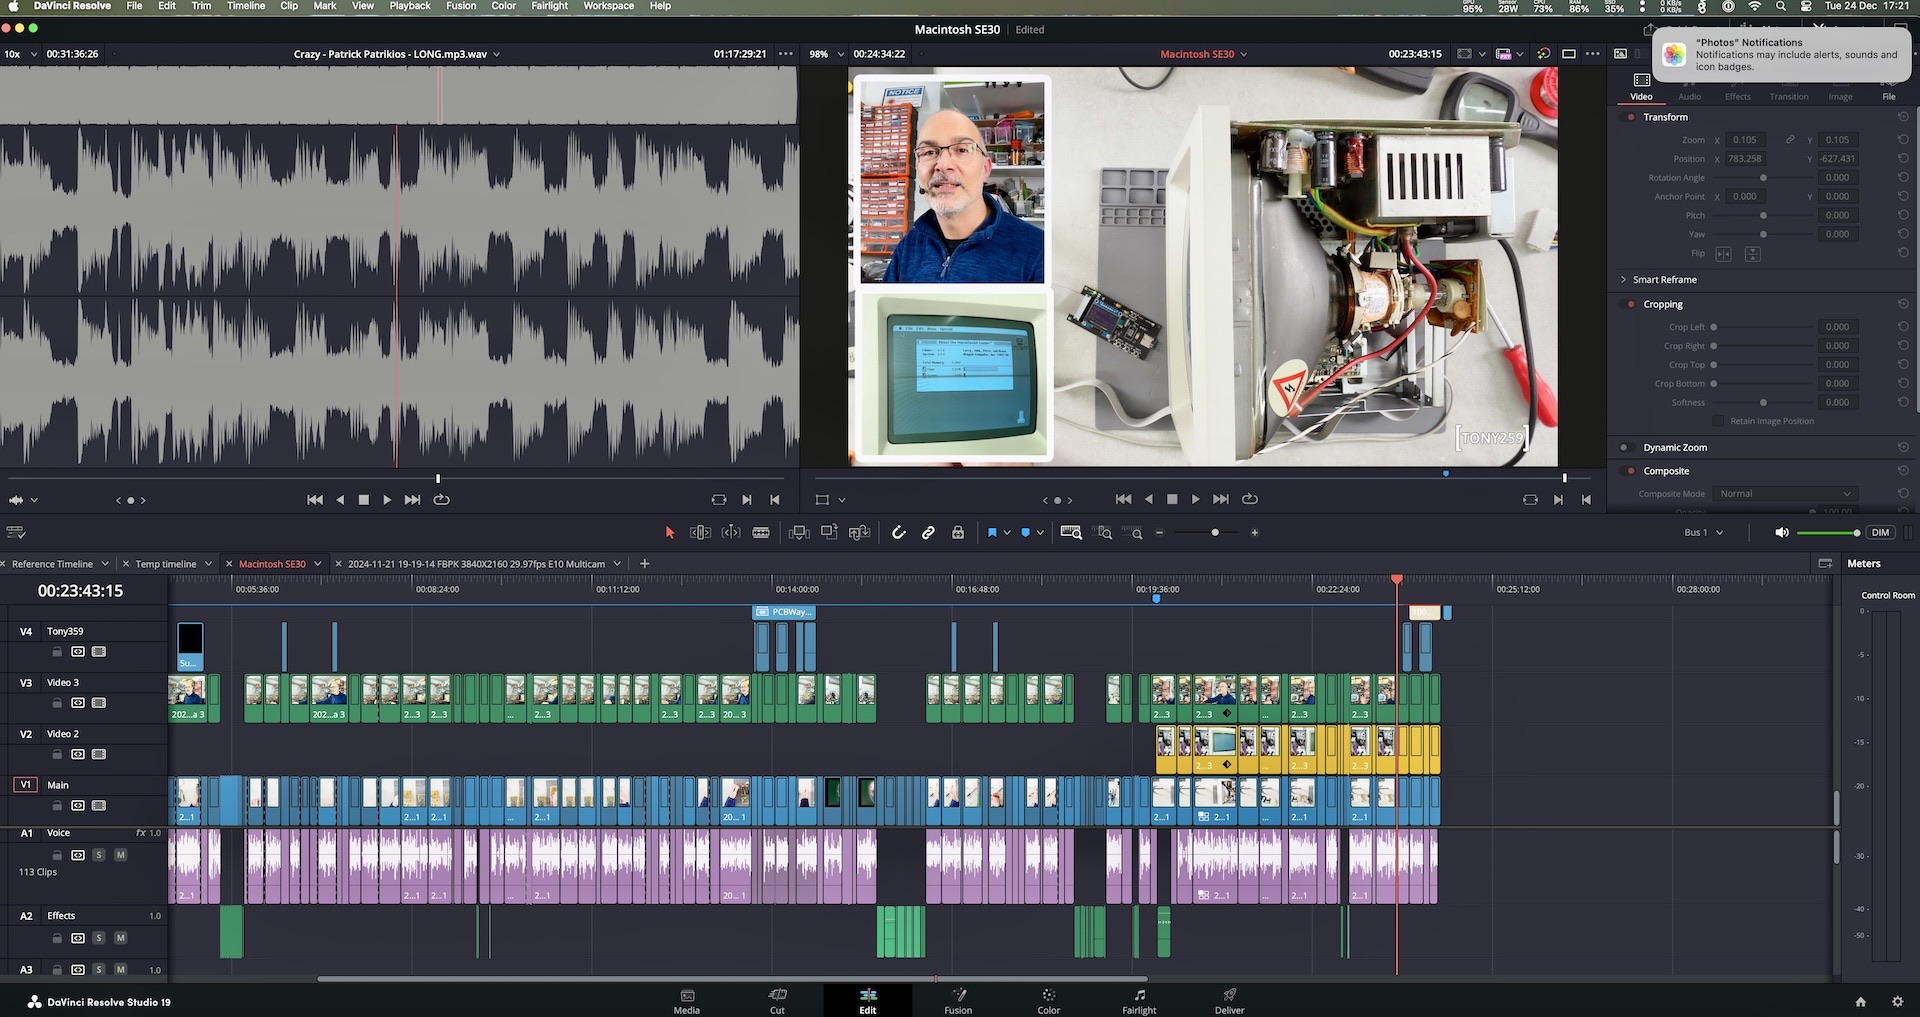Play forward in the timeline viewer
Screen dimensions: 1920x1017
[x=1195, y=499]
